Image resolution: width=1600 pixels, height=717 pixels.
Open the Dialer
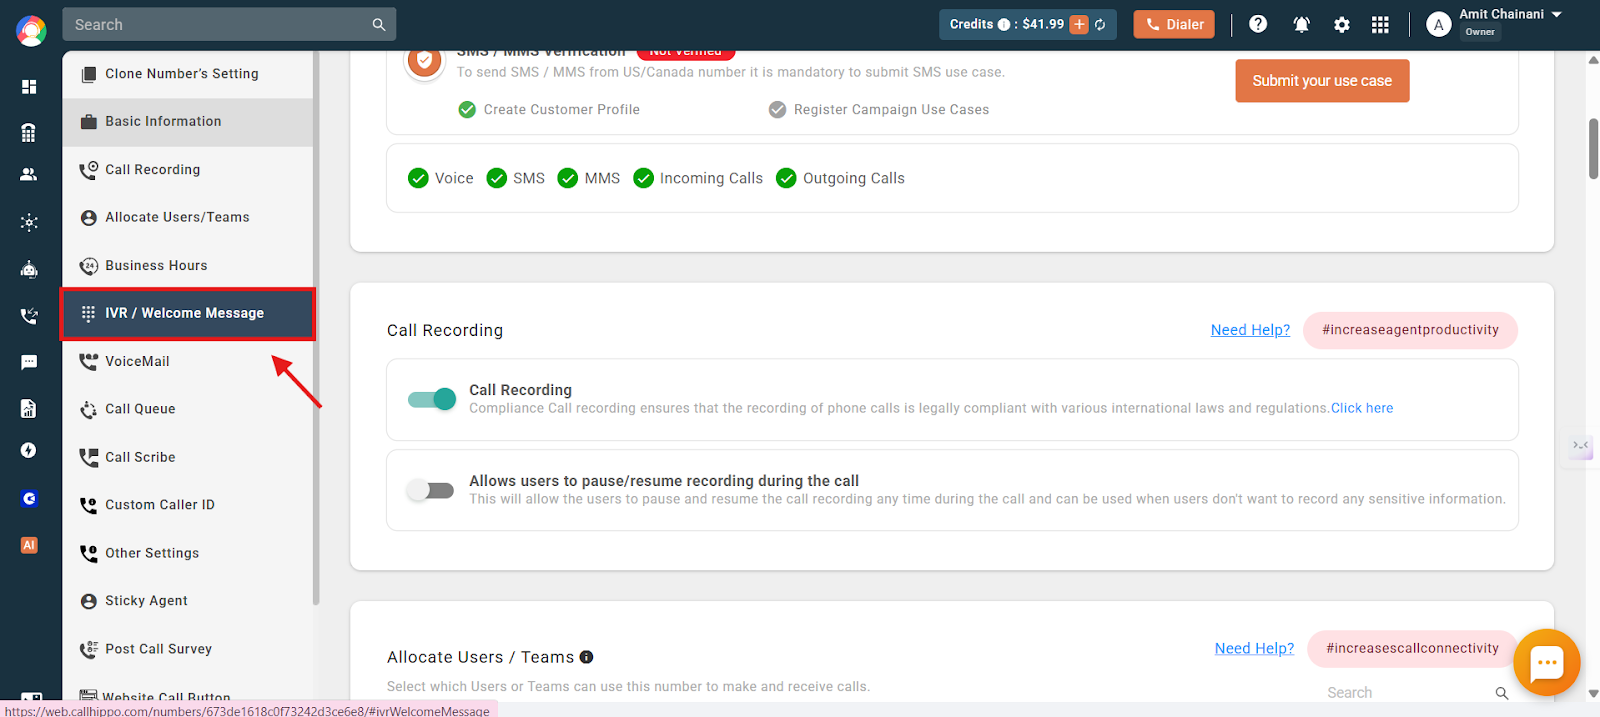pos(1174,24)
